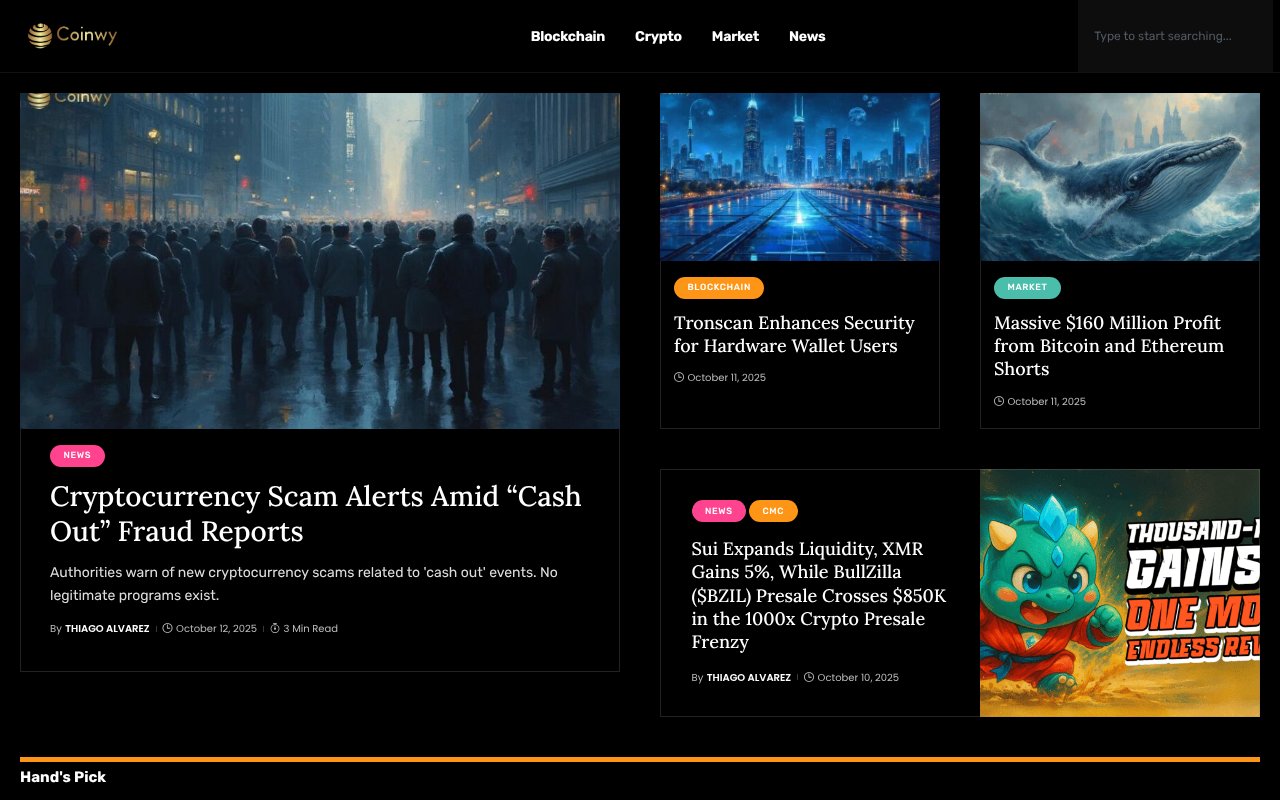Image resolution: width=1280 pixels, height=800 pixels.
Task: Switch to the Crypto section
Action: coord(658,36)
